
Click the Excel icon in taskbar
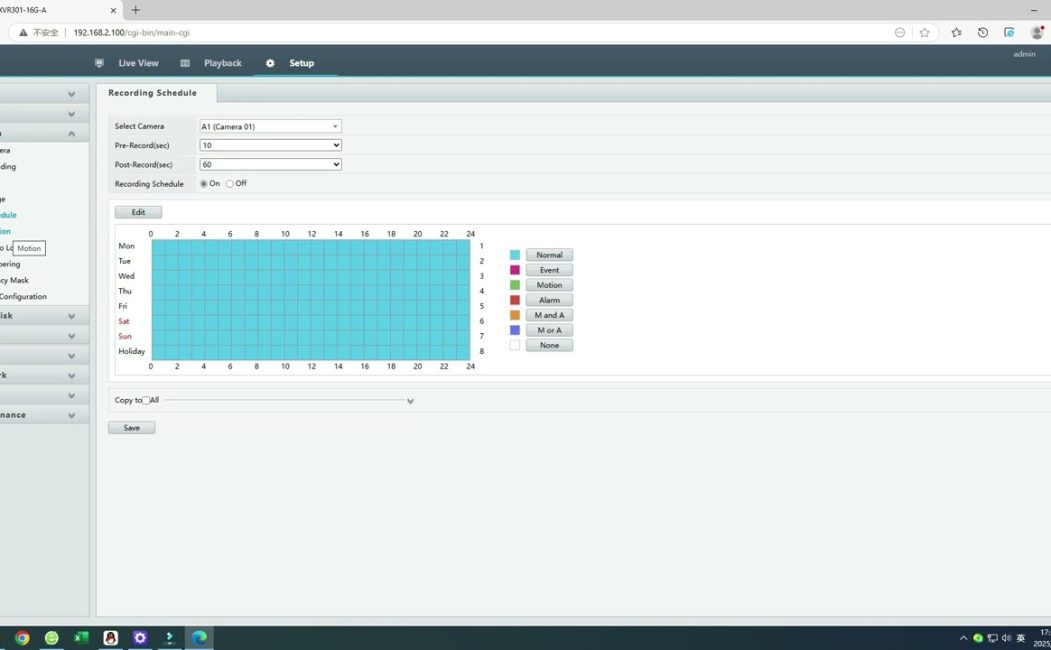81,638
